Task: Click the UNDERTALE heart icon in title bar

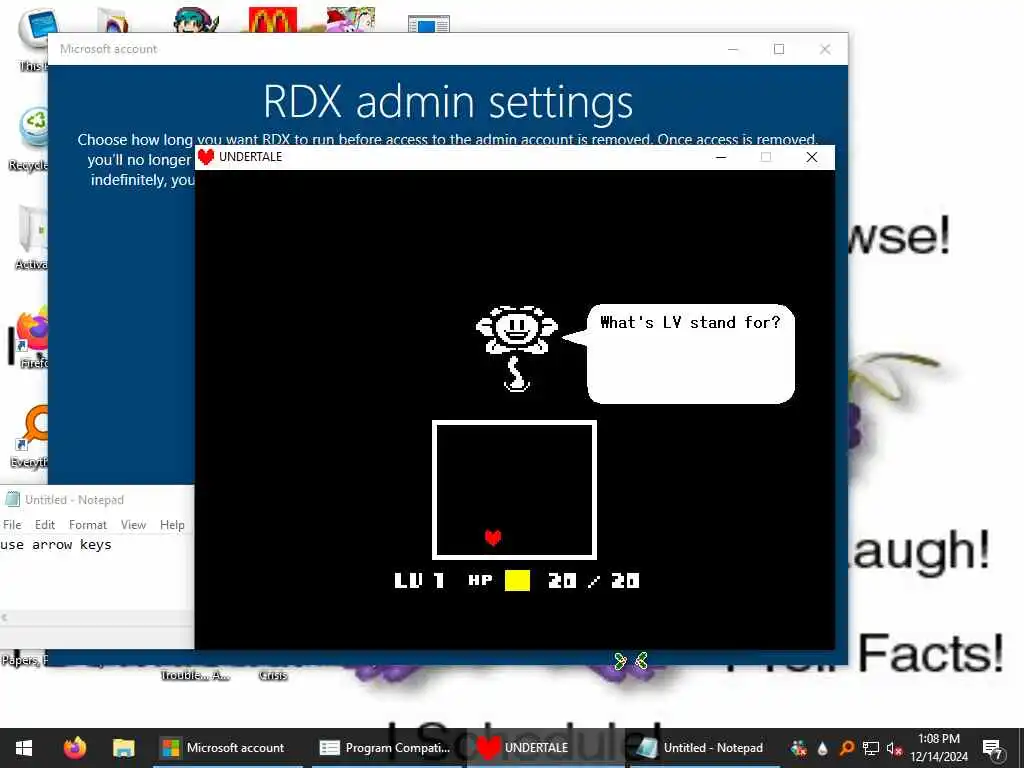Action: coord(206,157)
